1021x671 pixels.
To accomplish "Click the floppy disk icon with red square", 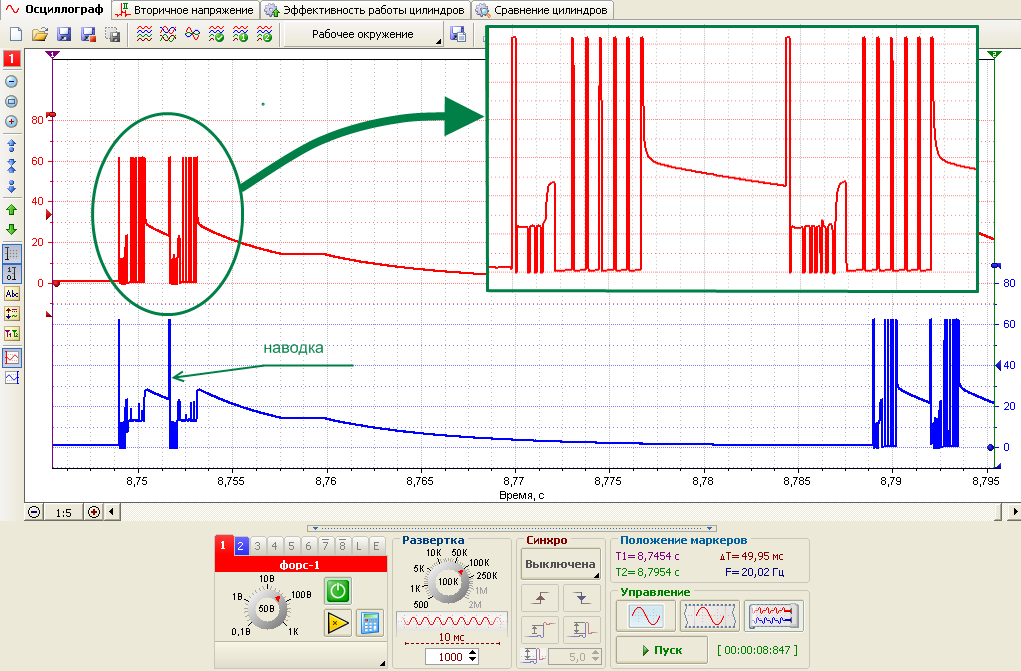I will tap(88, 35).
